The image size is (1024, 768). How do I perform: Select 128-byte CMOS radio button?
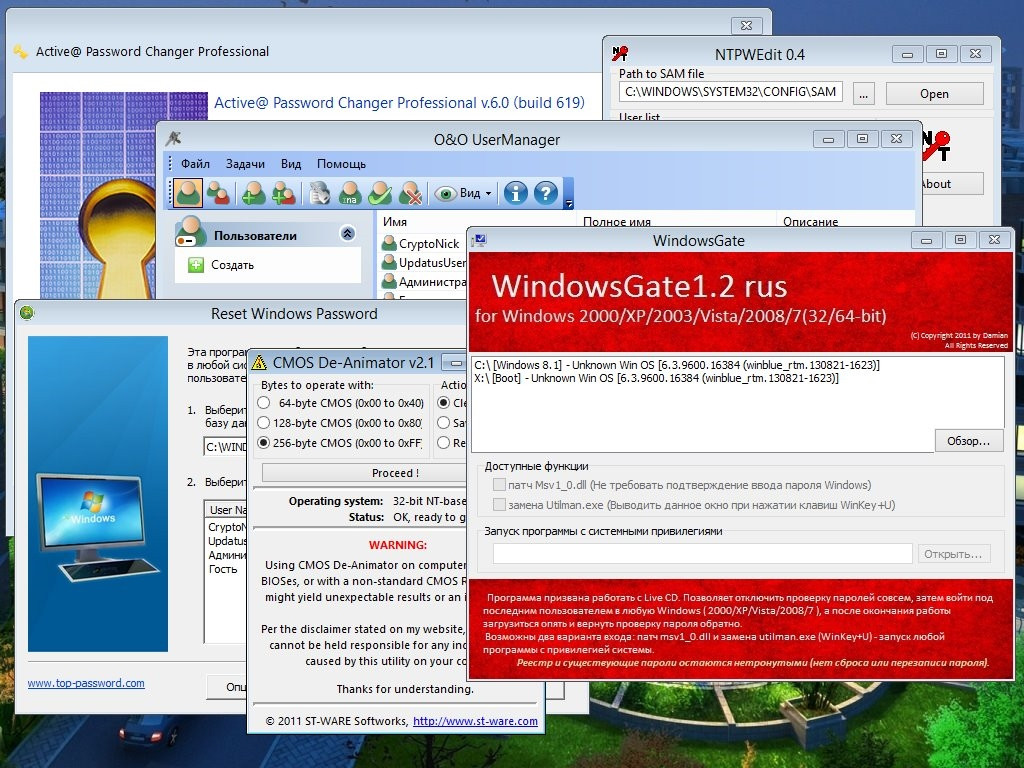[263, 423]
